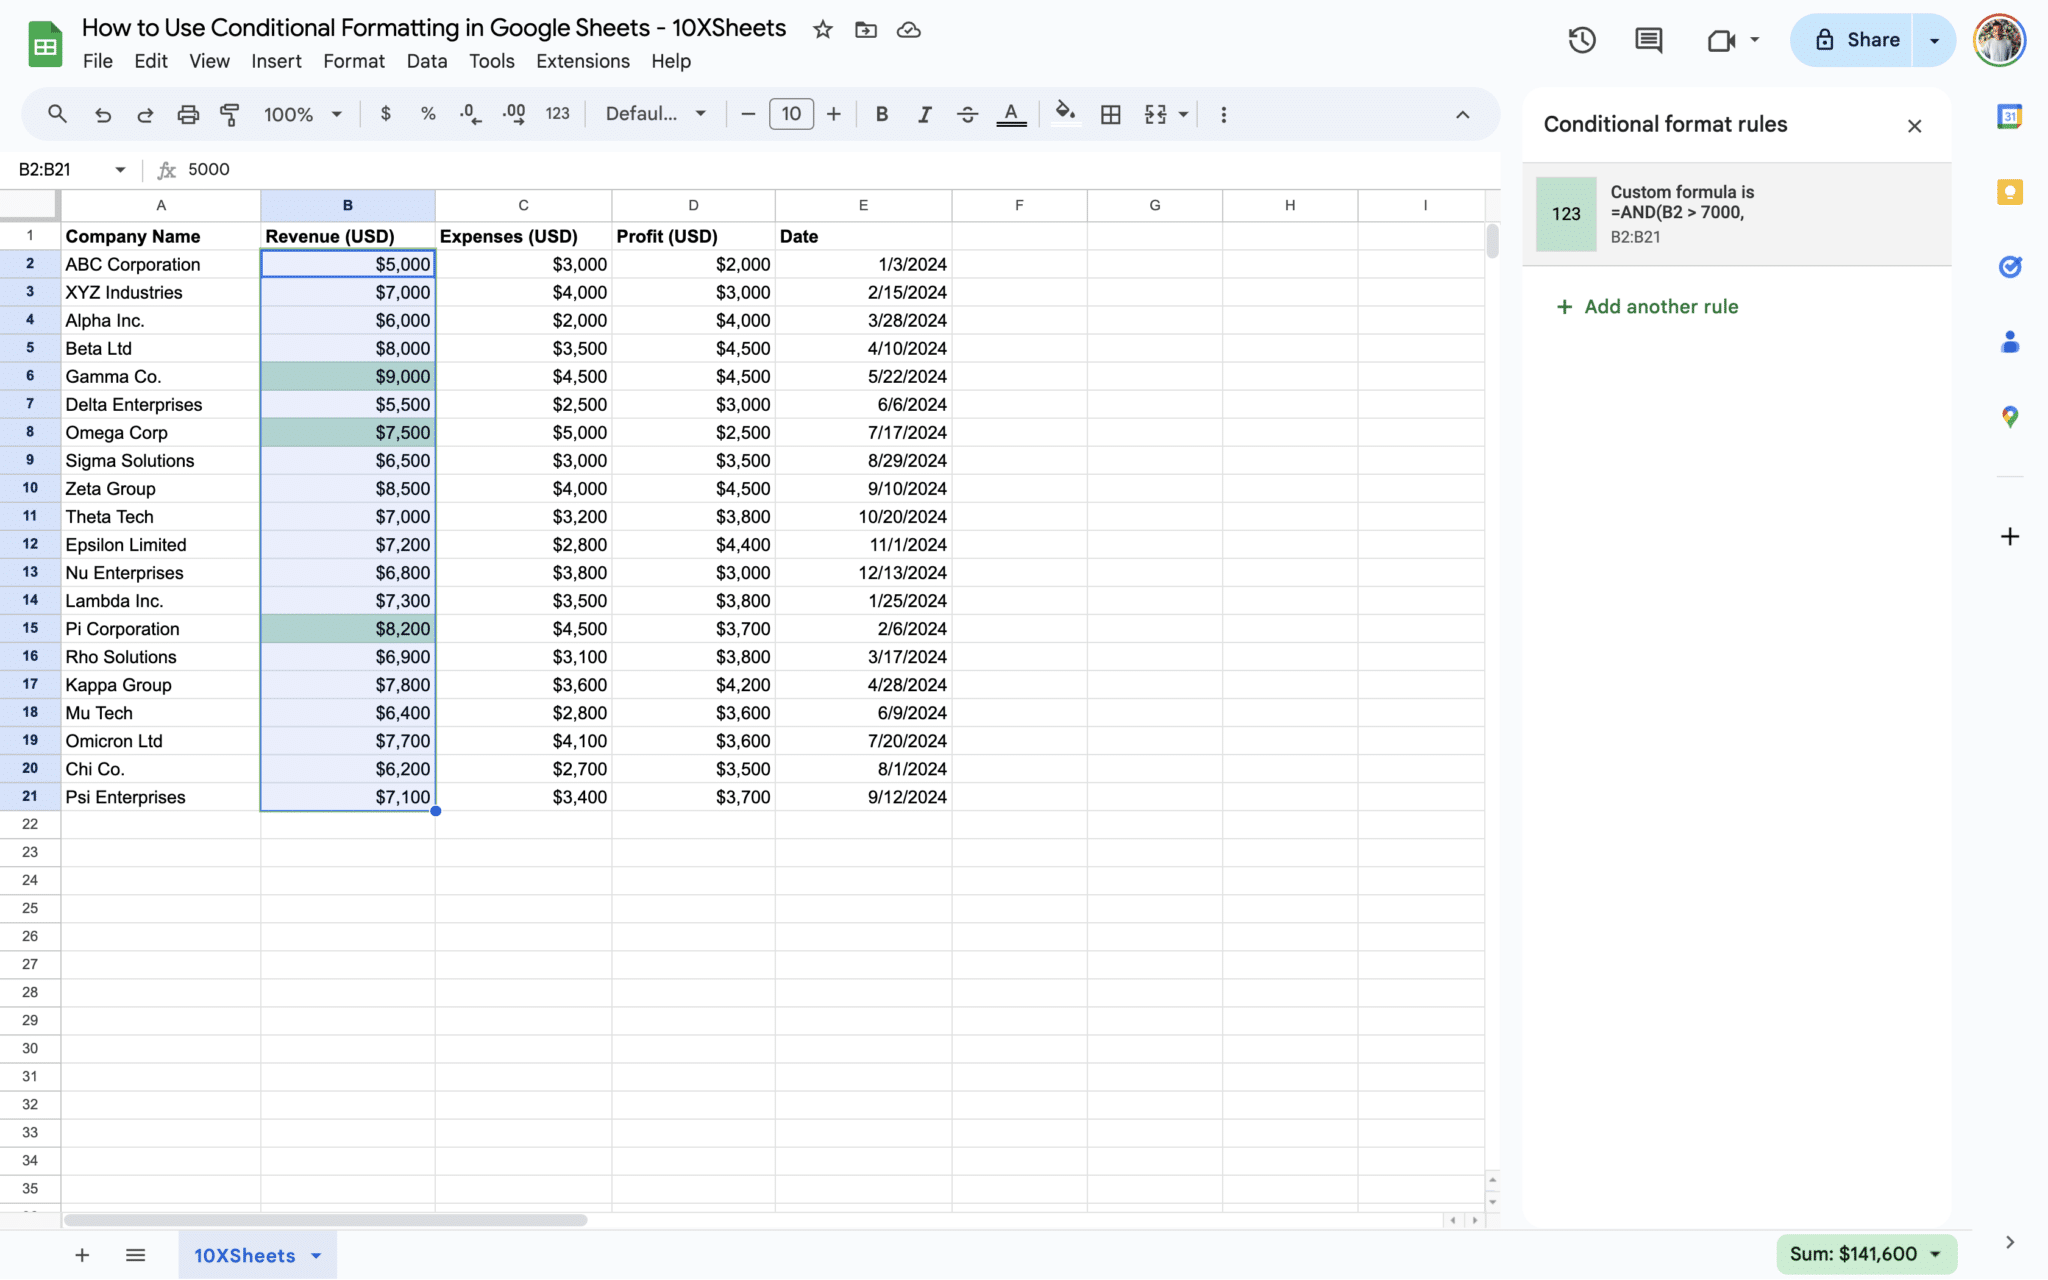Click the Redo arrow icon
2048x1280 pixels.
(145, 114)
